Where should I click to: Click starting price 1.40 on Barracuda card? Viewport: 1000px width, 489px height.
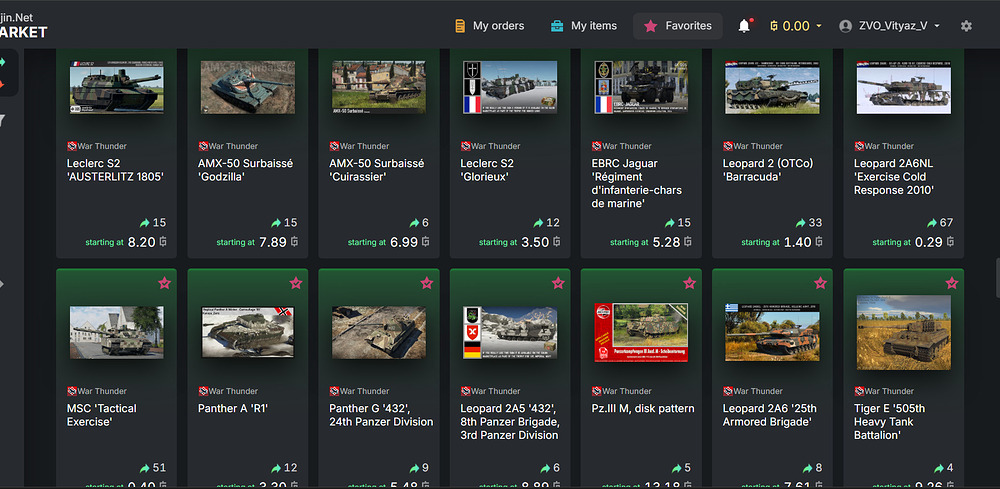[x=798, y=242]
